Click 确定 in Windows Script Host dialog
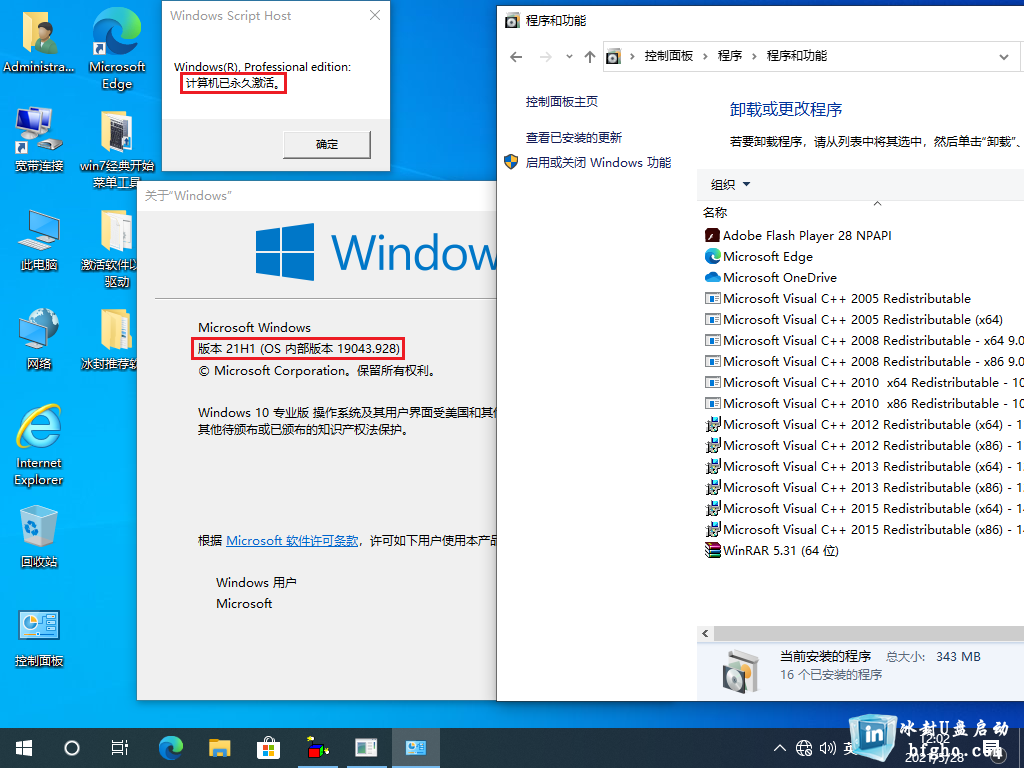Screen dimensions: 1024x768 click(327, 144)
